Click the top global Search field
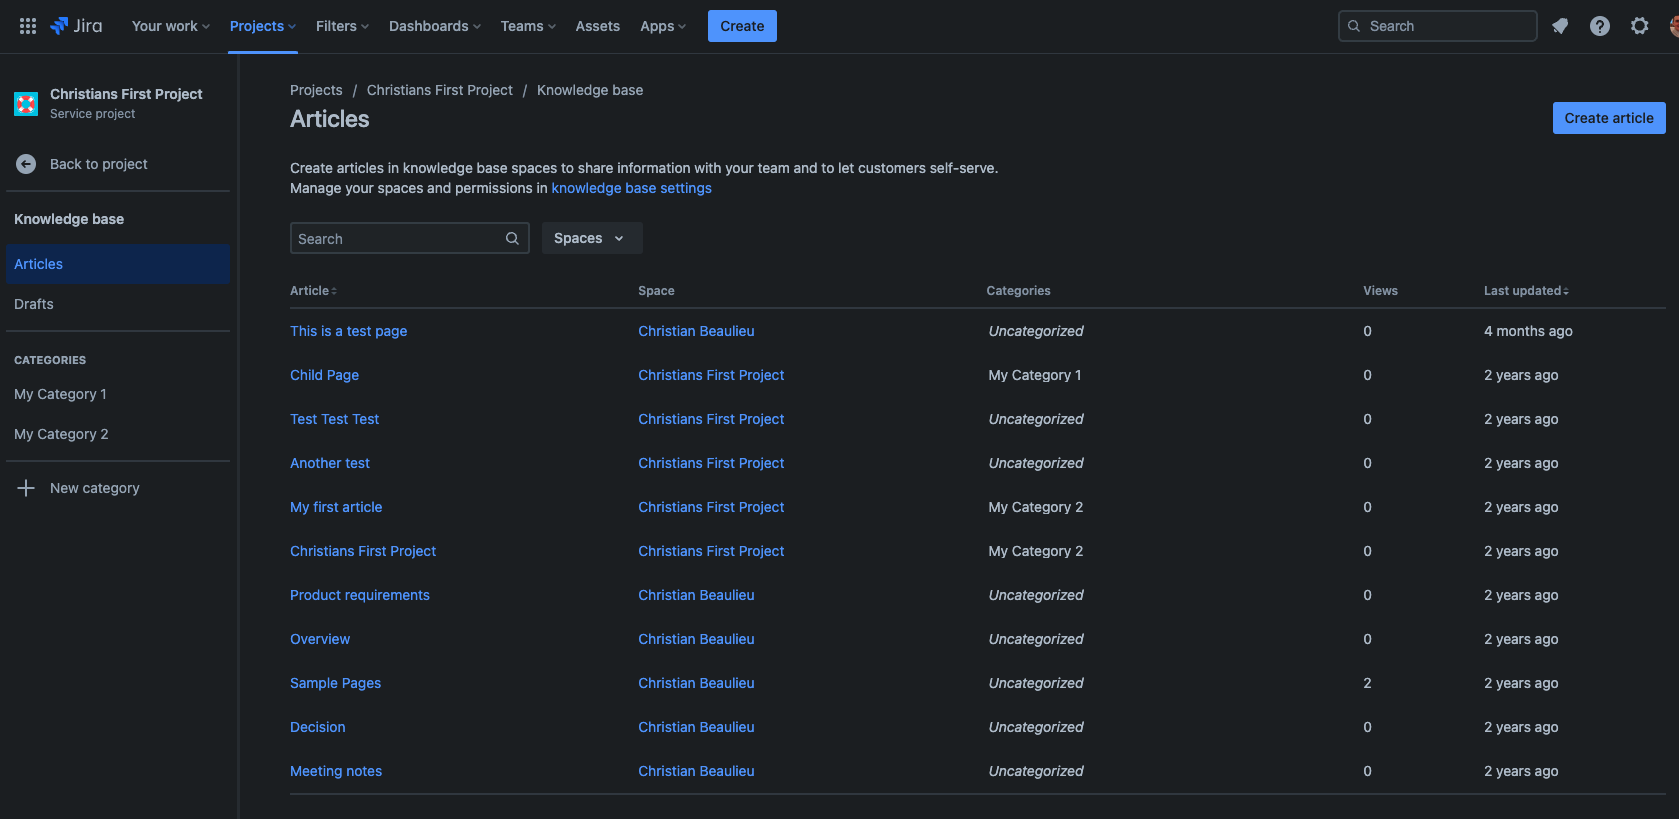Screen dimensions: 1679x819 click(1437, 26)
